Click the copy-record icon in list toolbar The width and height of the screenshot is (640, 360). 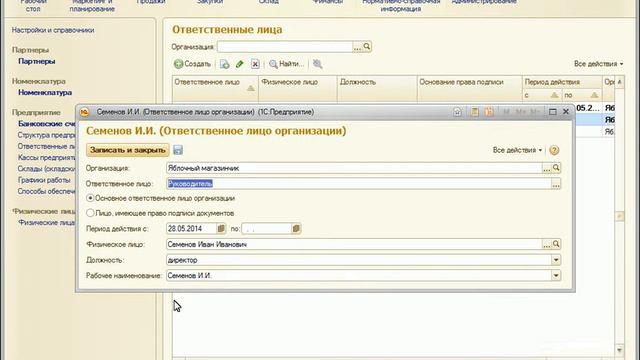pyautogui.click(x=224, y=64)
